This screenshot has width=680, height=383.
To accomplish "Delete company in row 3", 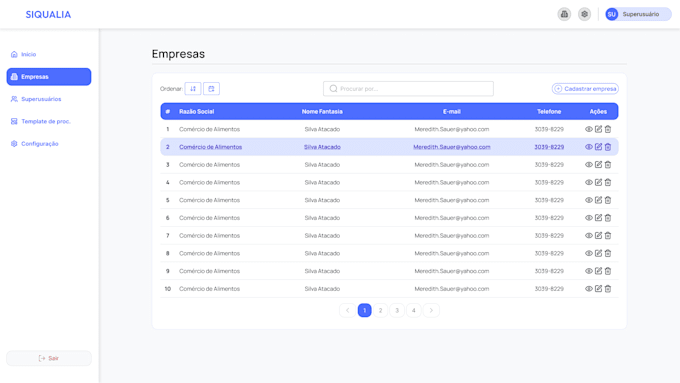I will 608,165.
